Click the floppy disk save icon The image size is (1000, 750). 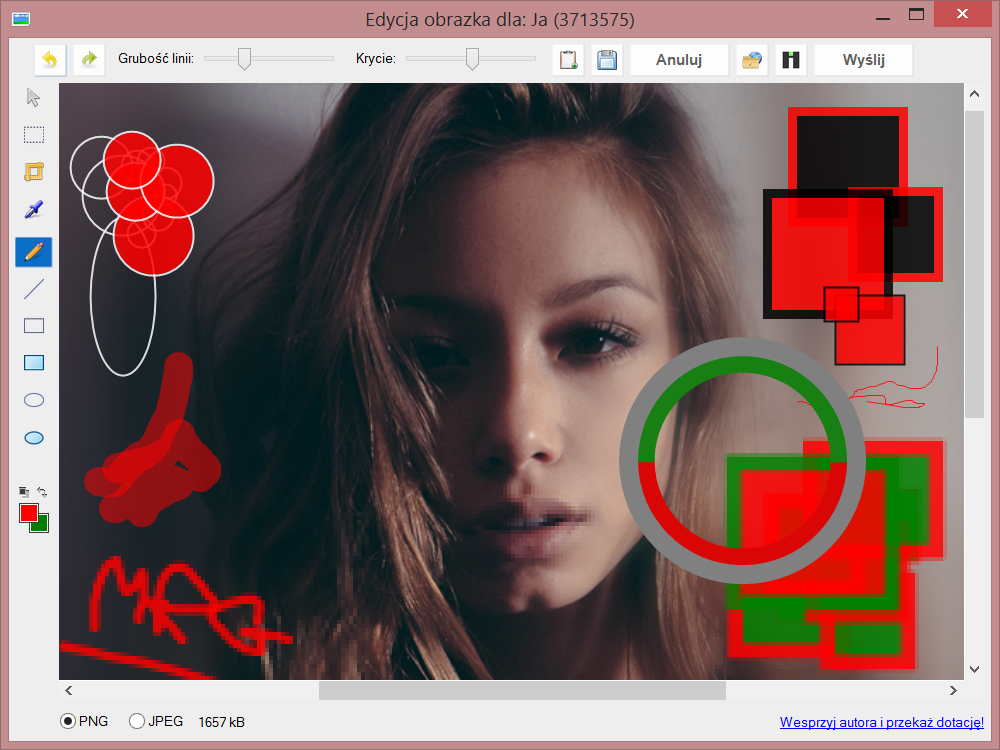click(606, 60)
